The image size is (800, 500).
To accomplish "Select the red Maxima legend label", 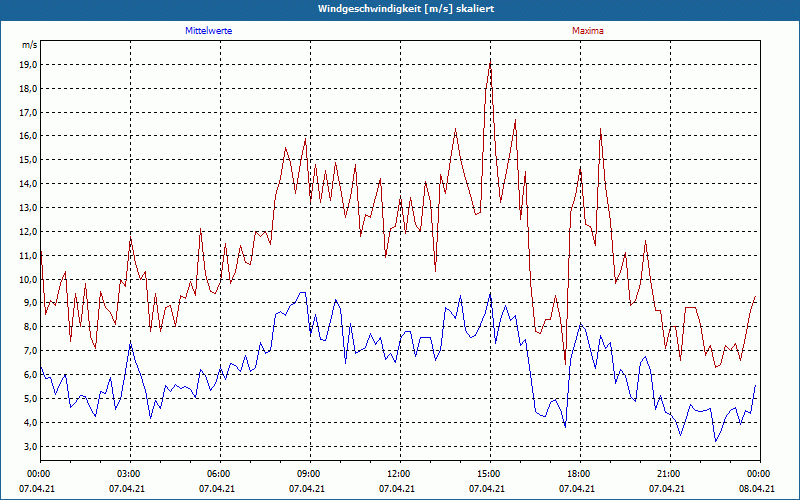I will pos(588,31).
